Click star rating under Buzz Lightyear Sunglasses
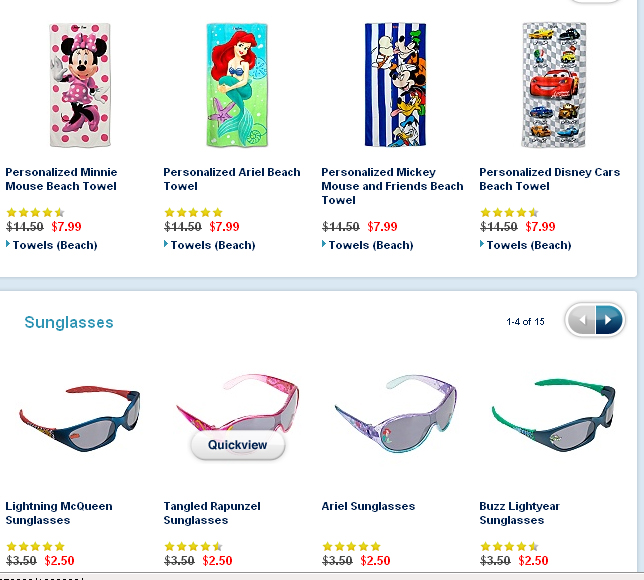Screen dimensions: 644x580 coord(509,546)
